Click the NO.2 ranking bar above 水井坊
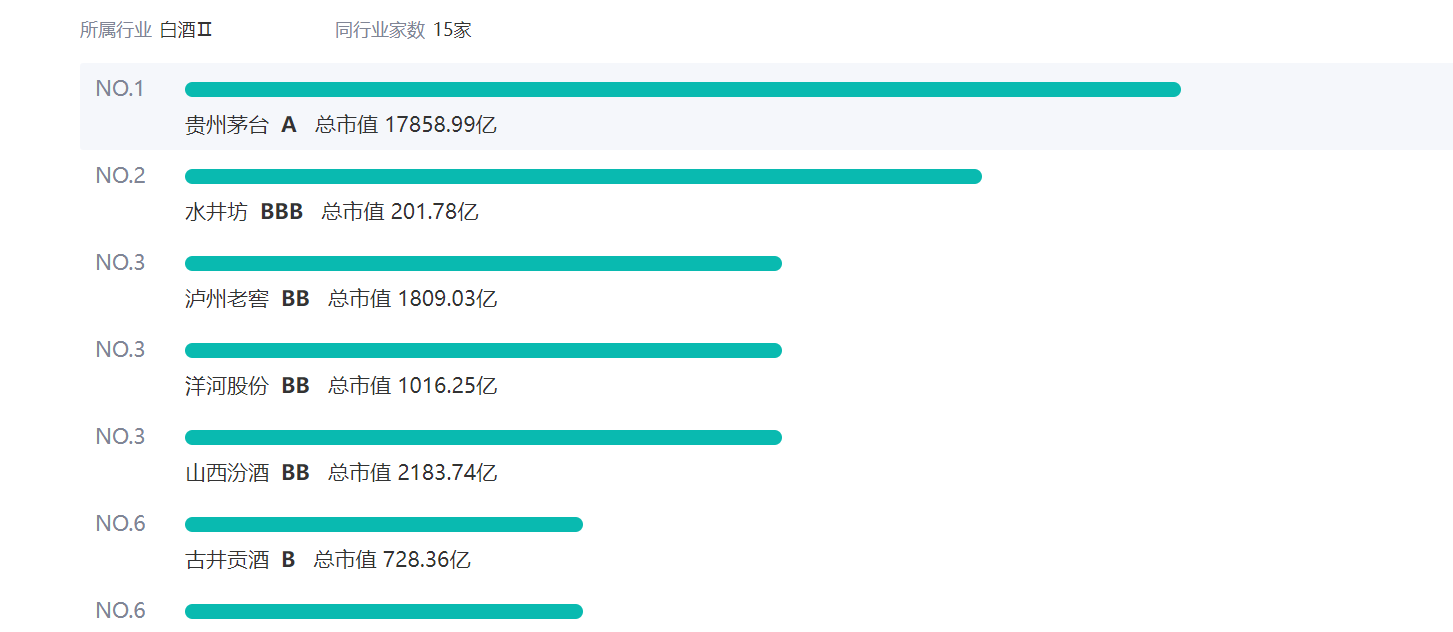This screenshot has width=1453, height=632. click(583, 177)
